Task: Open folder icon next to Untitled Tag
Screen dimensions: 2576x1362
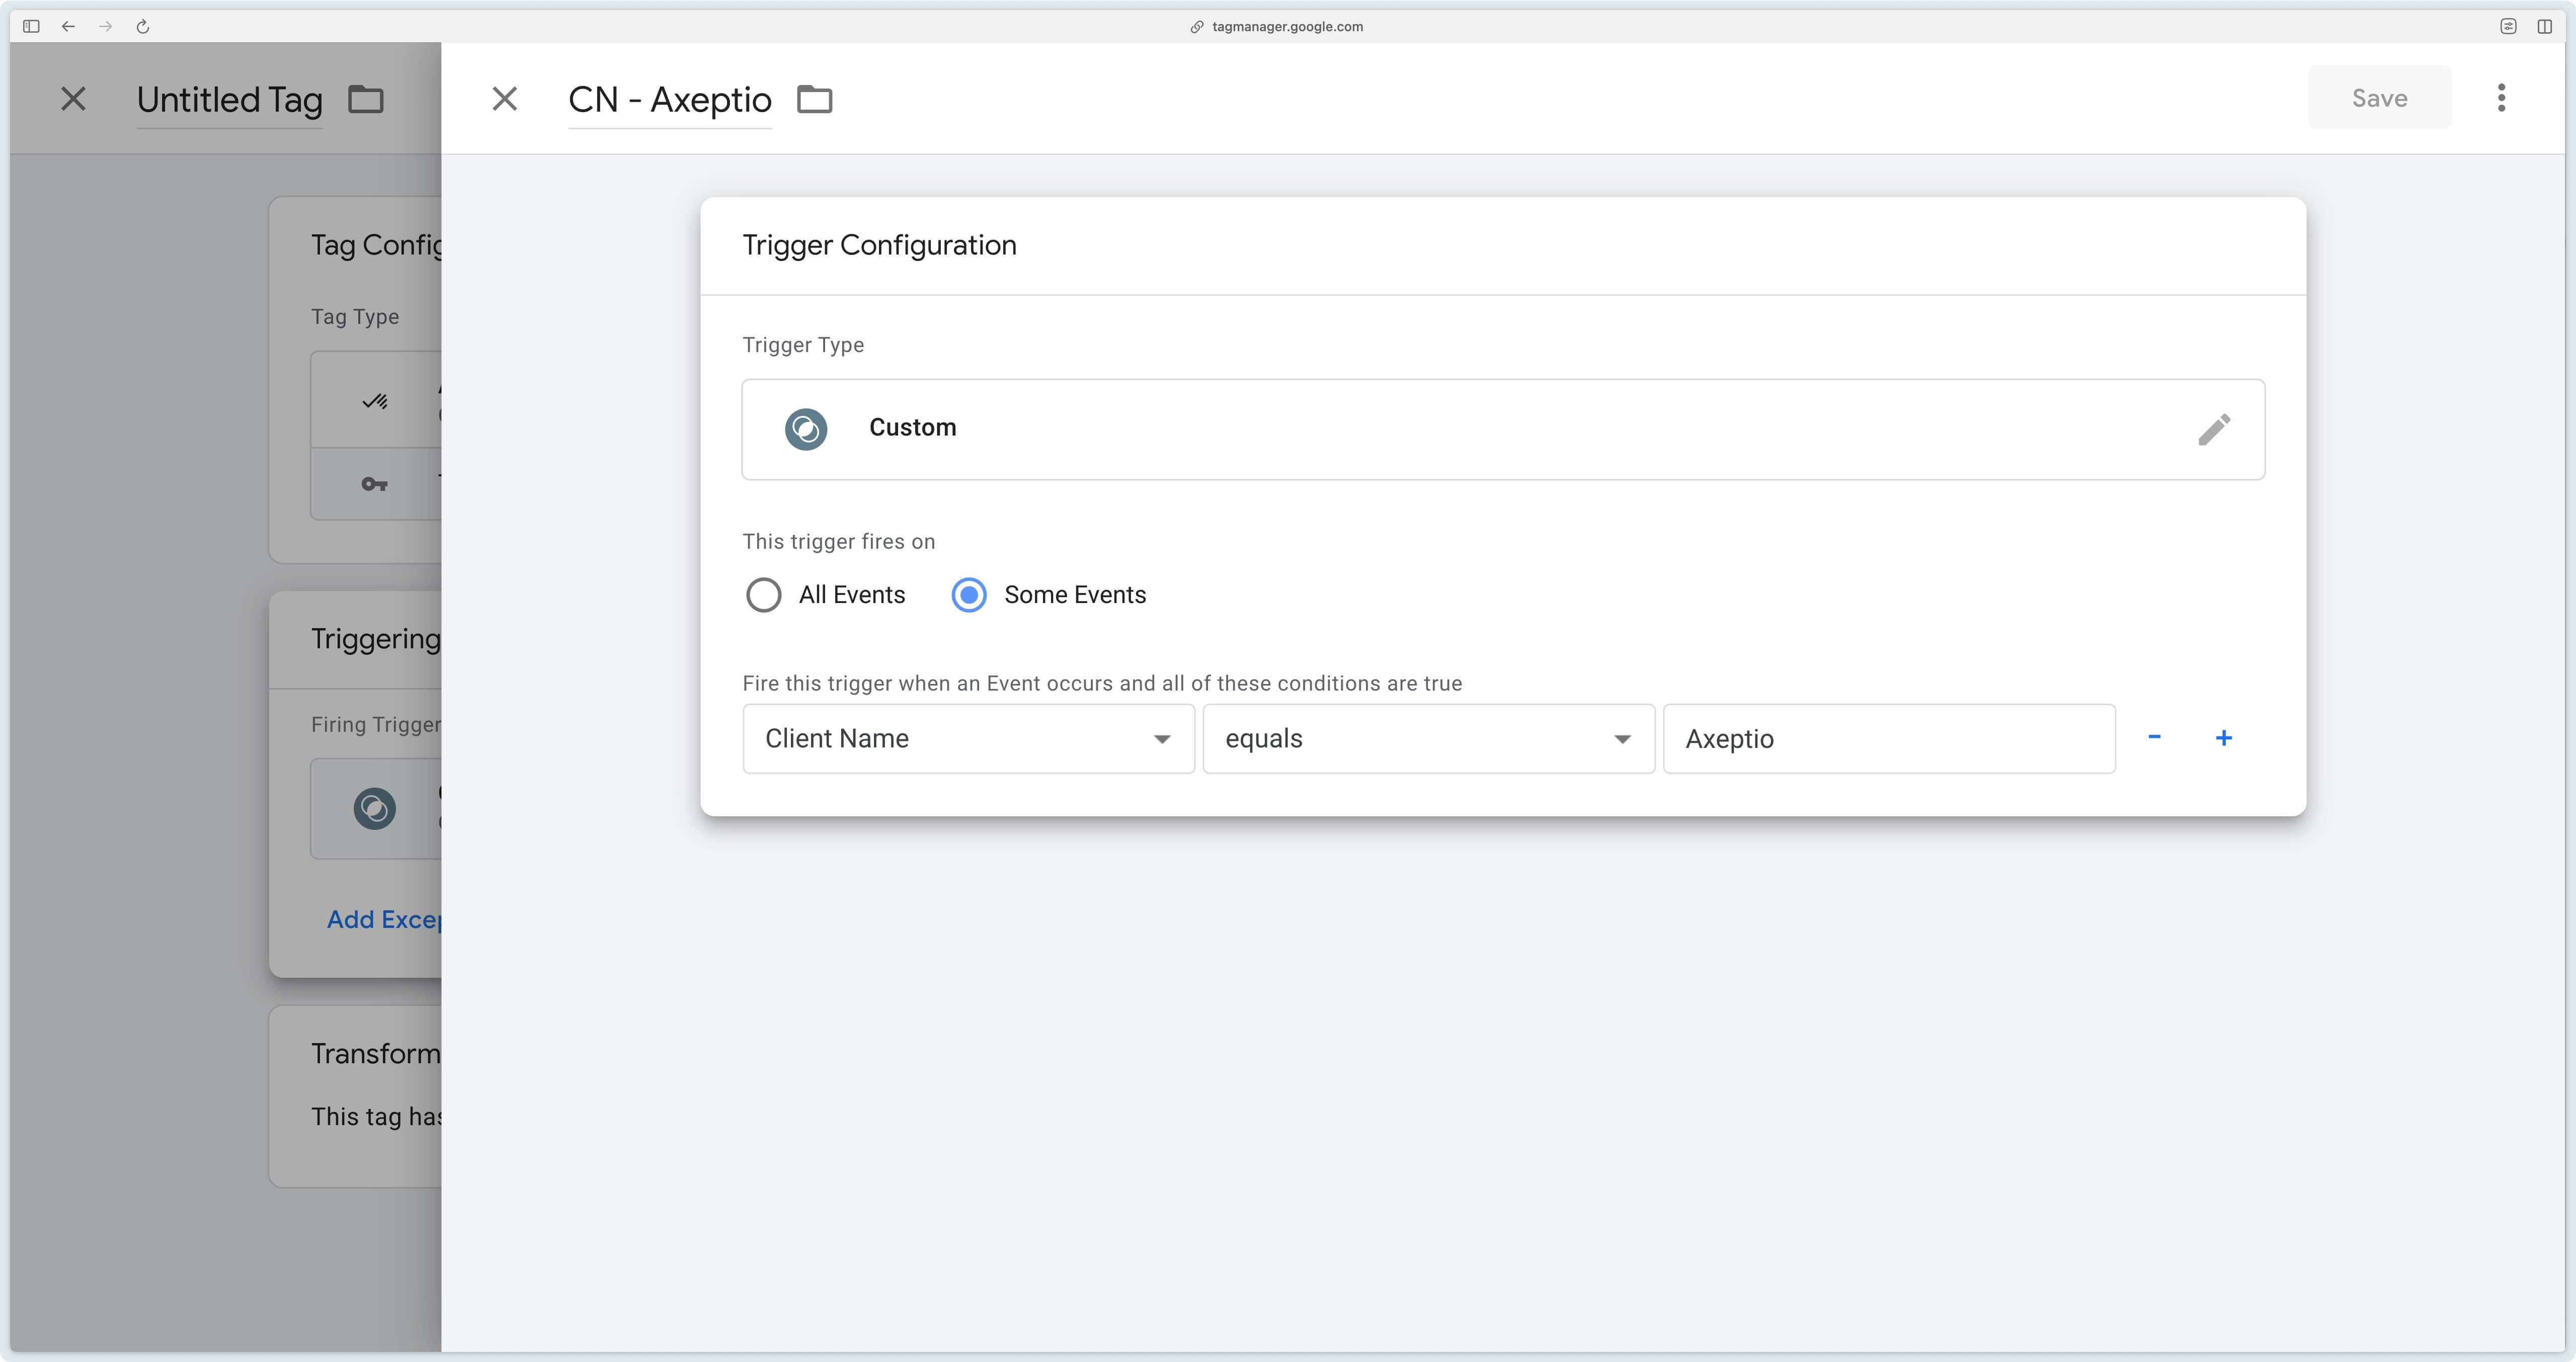Action: [365, 99]
